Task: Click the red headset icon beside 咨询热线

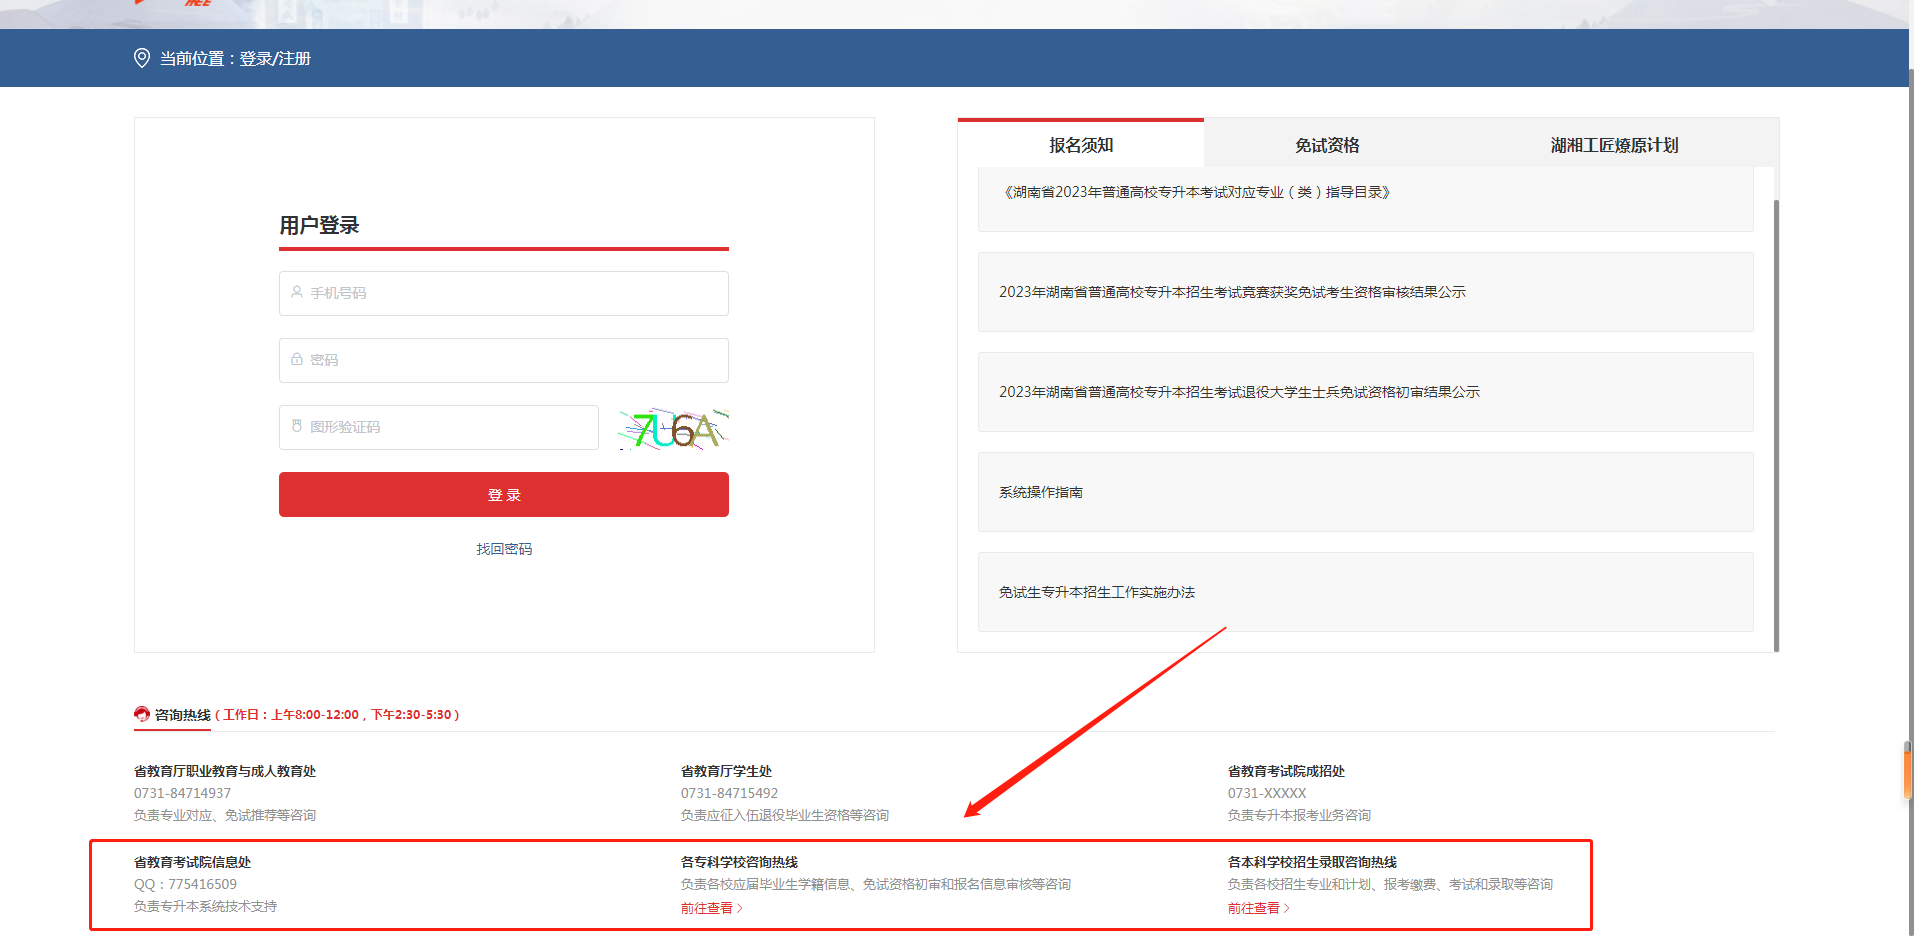Action: [142, 714]
